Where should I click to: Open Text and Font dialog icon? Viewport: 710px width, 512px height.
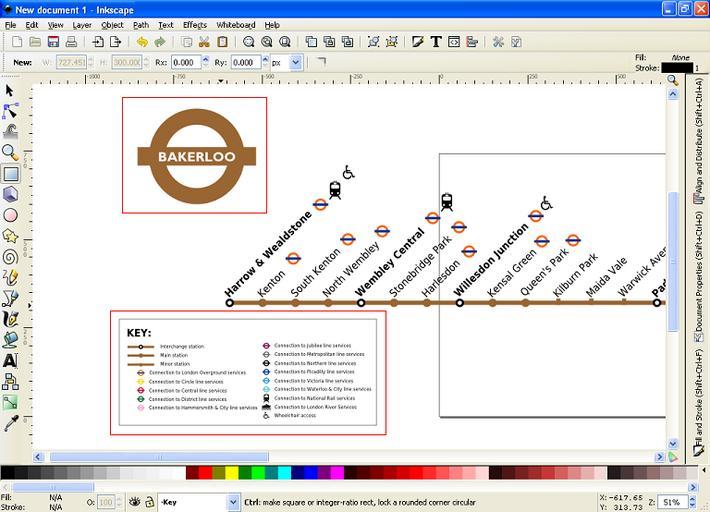(436, 42)
